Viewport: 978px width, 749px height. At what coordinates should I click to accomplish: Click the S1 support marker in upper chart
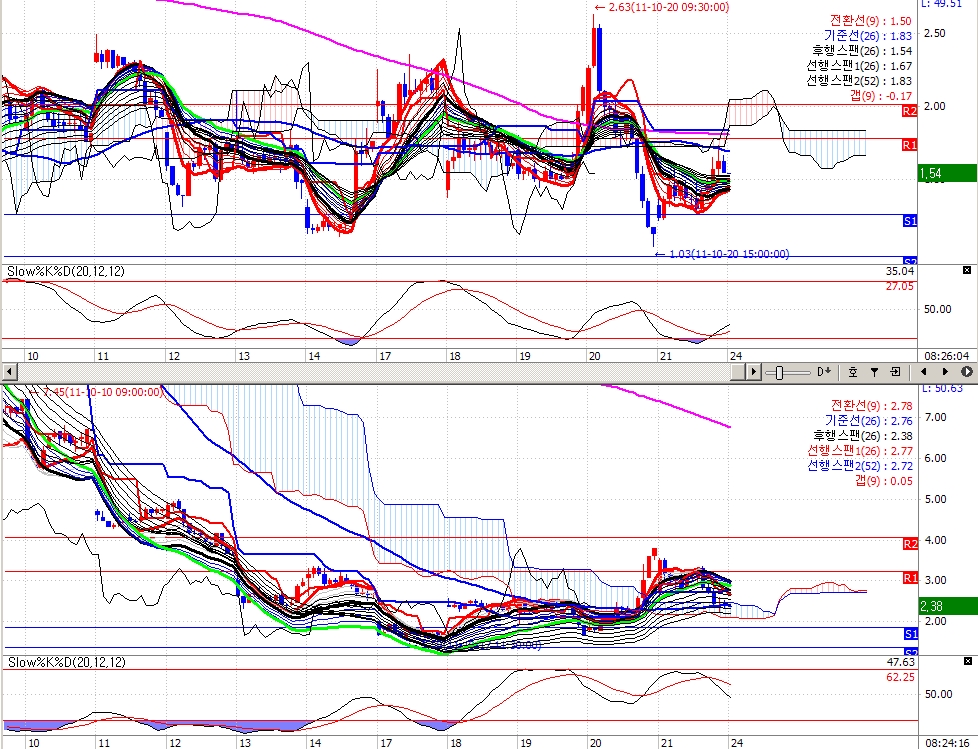click(909, 221)
